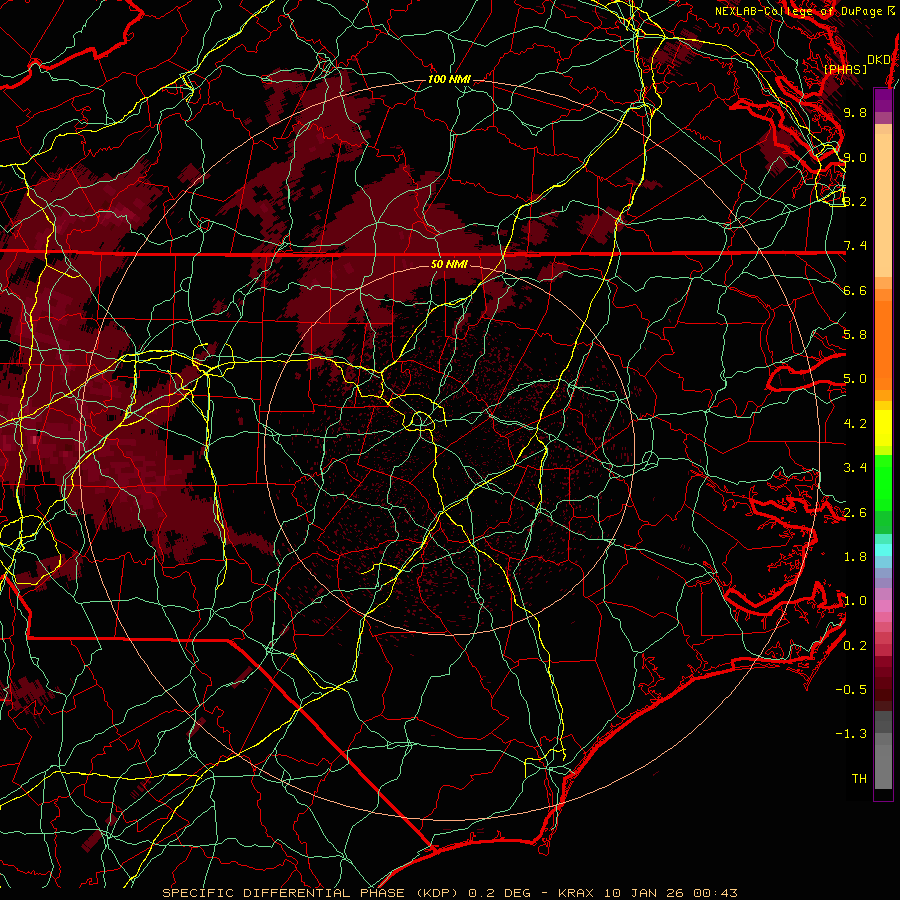The height and width of the screenshot is (900, 900).
Task: Click the -1.3 value on the scale
Action: coord(851,734)
